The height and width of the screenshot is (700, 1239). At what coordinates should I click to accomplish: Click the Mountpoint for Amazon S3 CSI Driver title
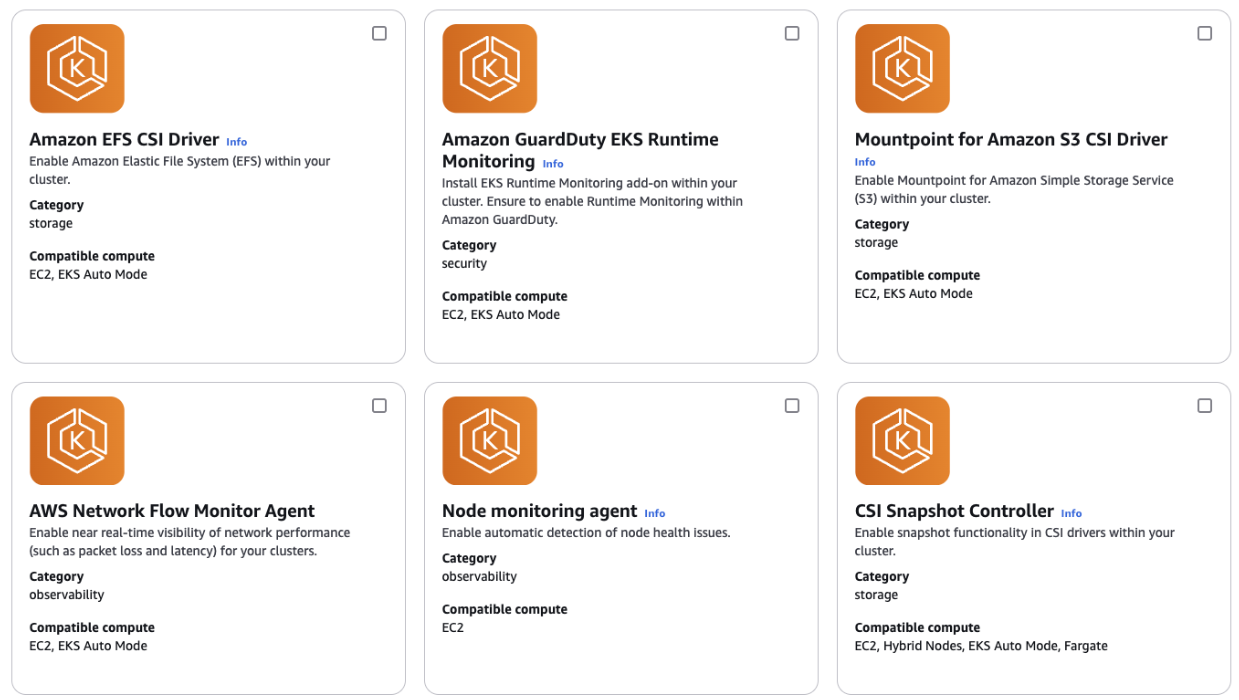click(x=1011, y=140)
